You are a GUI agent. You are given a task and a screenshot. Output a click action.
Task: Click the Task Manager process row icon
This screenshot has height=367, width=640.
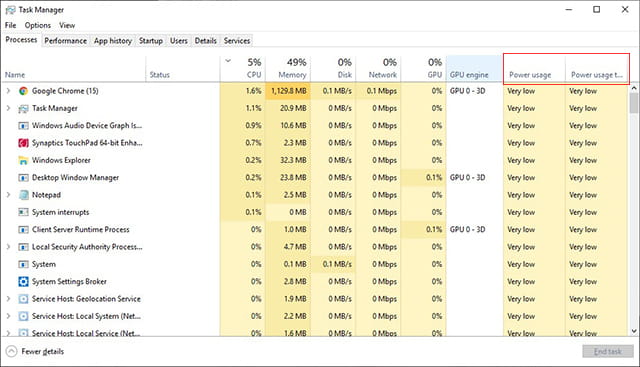[x=23, y=109]
